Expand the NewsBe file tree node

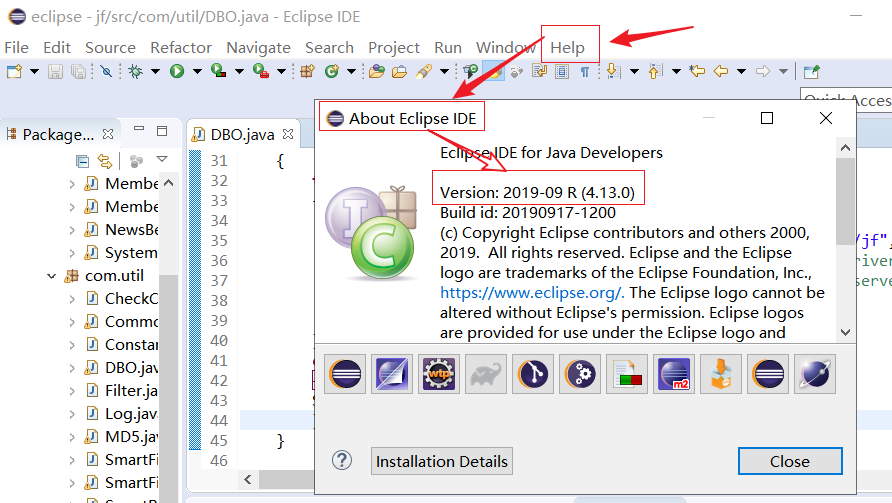pos(72,230)
